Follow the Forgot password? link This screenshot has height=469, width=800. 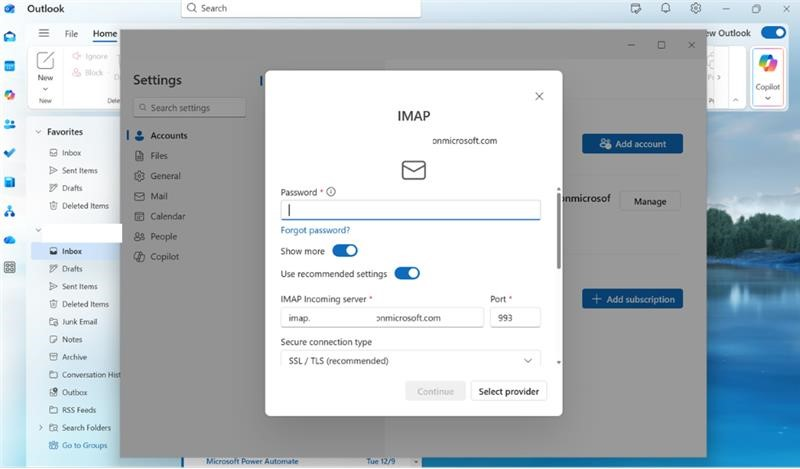(315, 230)
